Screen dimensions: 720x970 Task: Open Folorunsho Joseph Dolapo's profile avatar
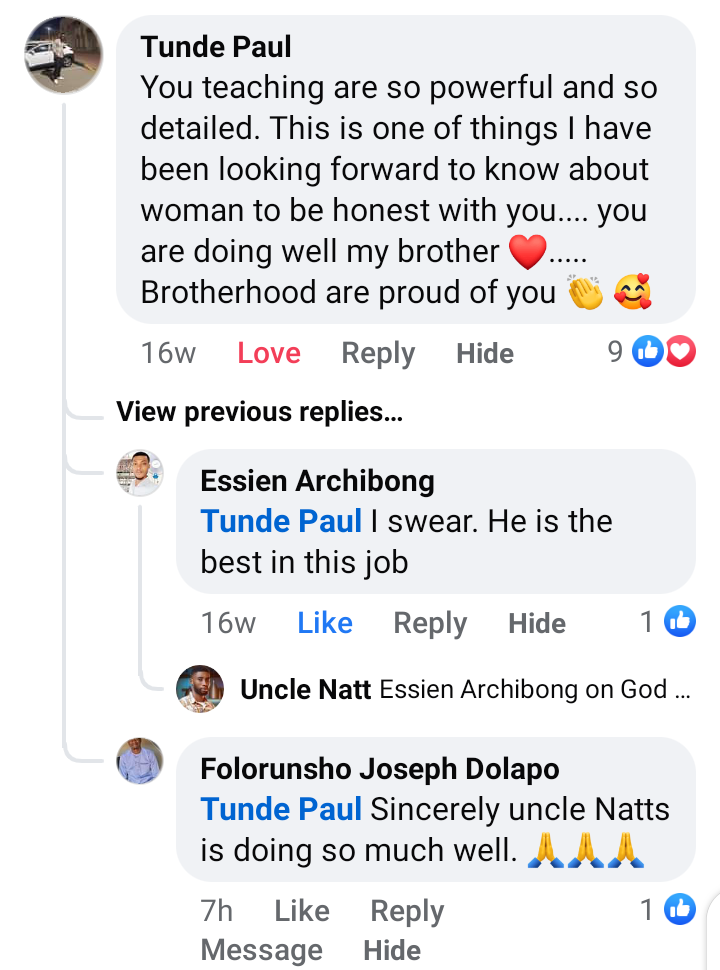tap(140, 761)
